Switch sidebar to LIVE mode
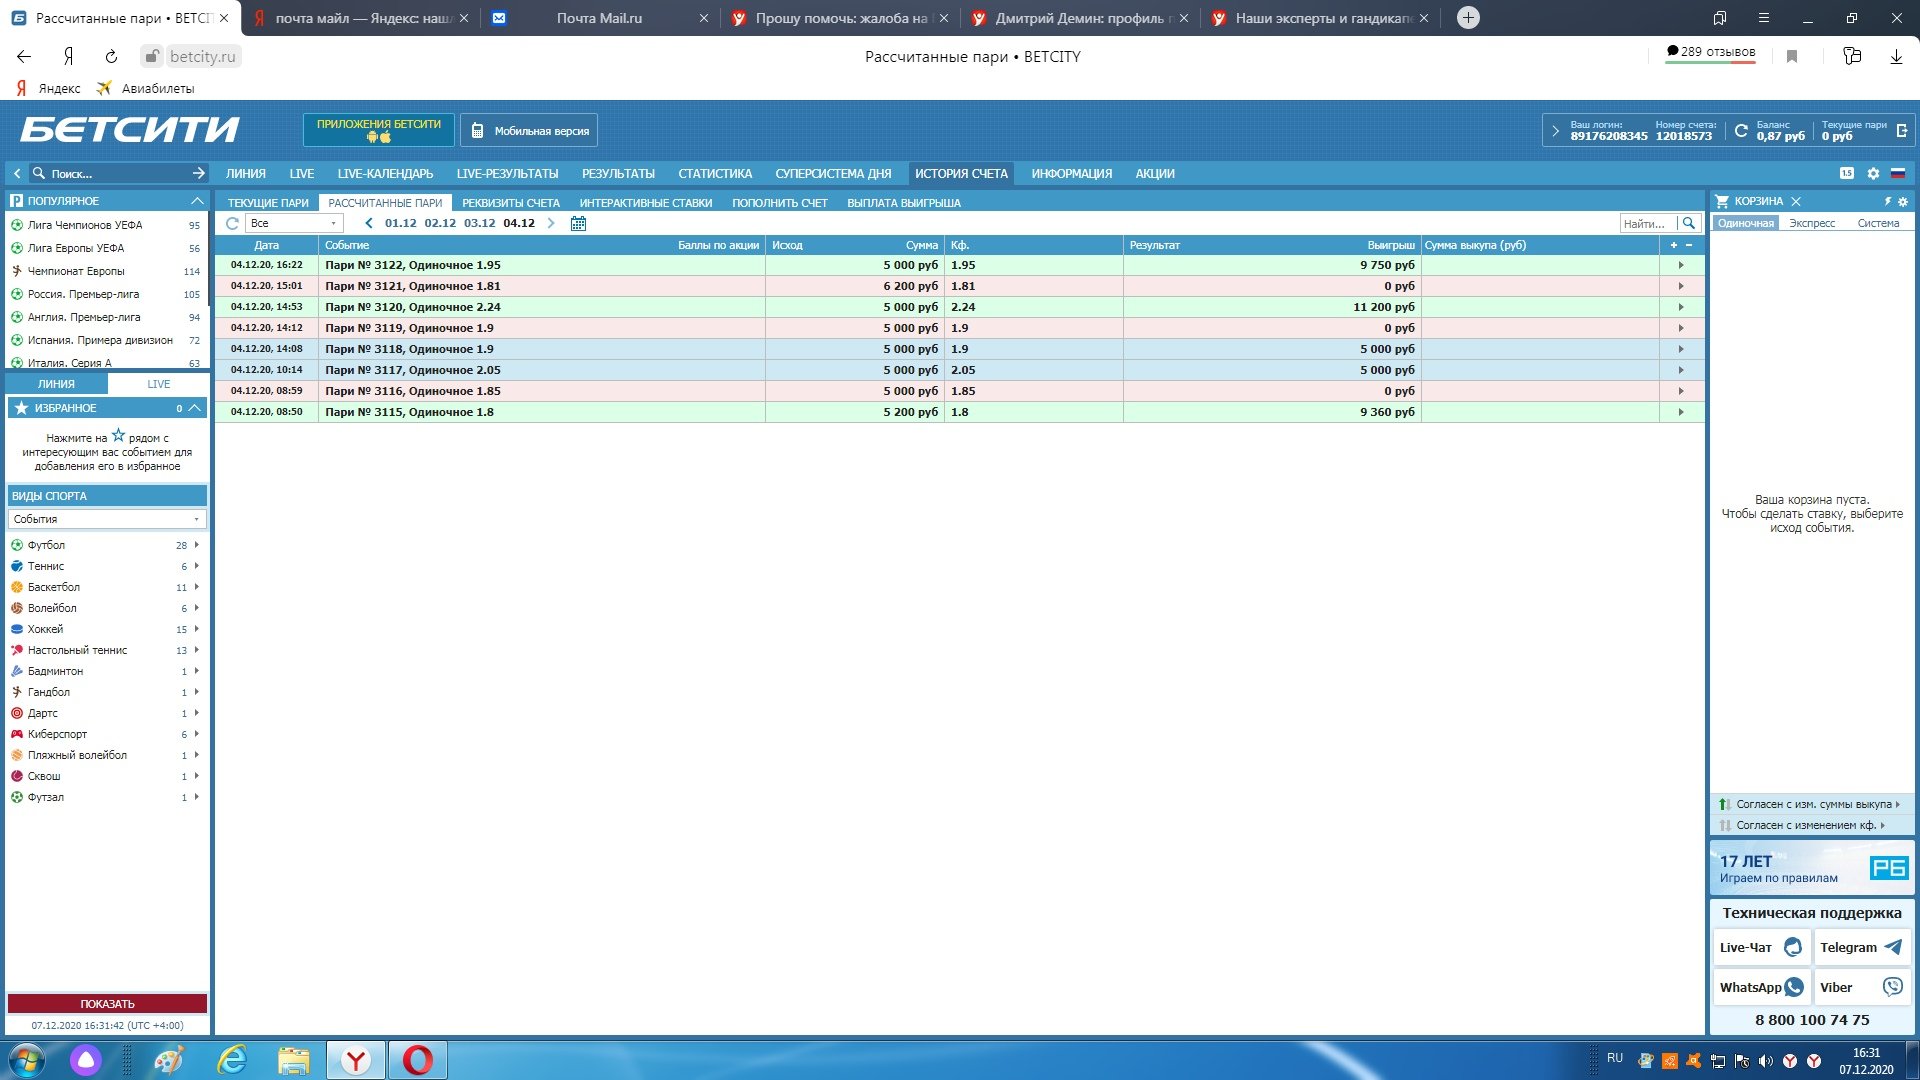The height and width of the screenshot is (1080, 1920). coord(158,384)
